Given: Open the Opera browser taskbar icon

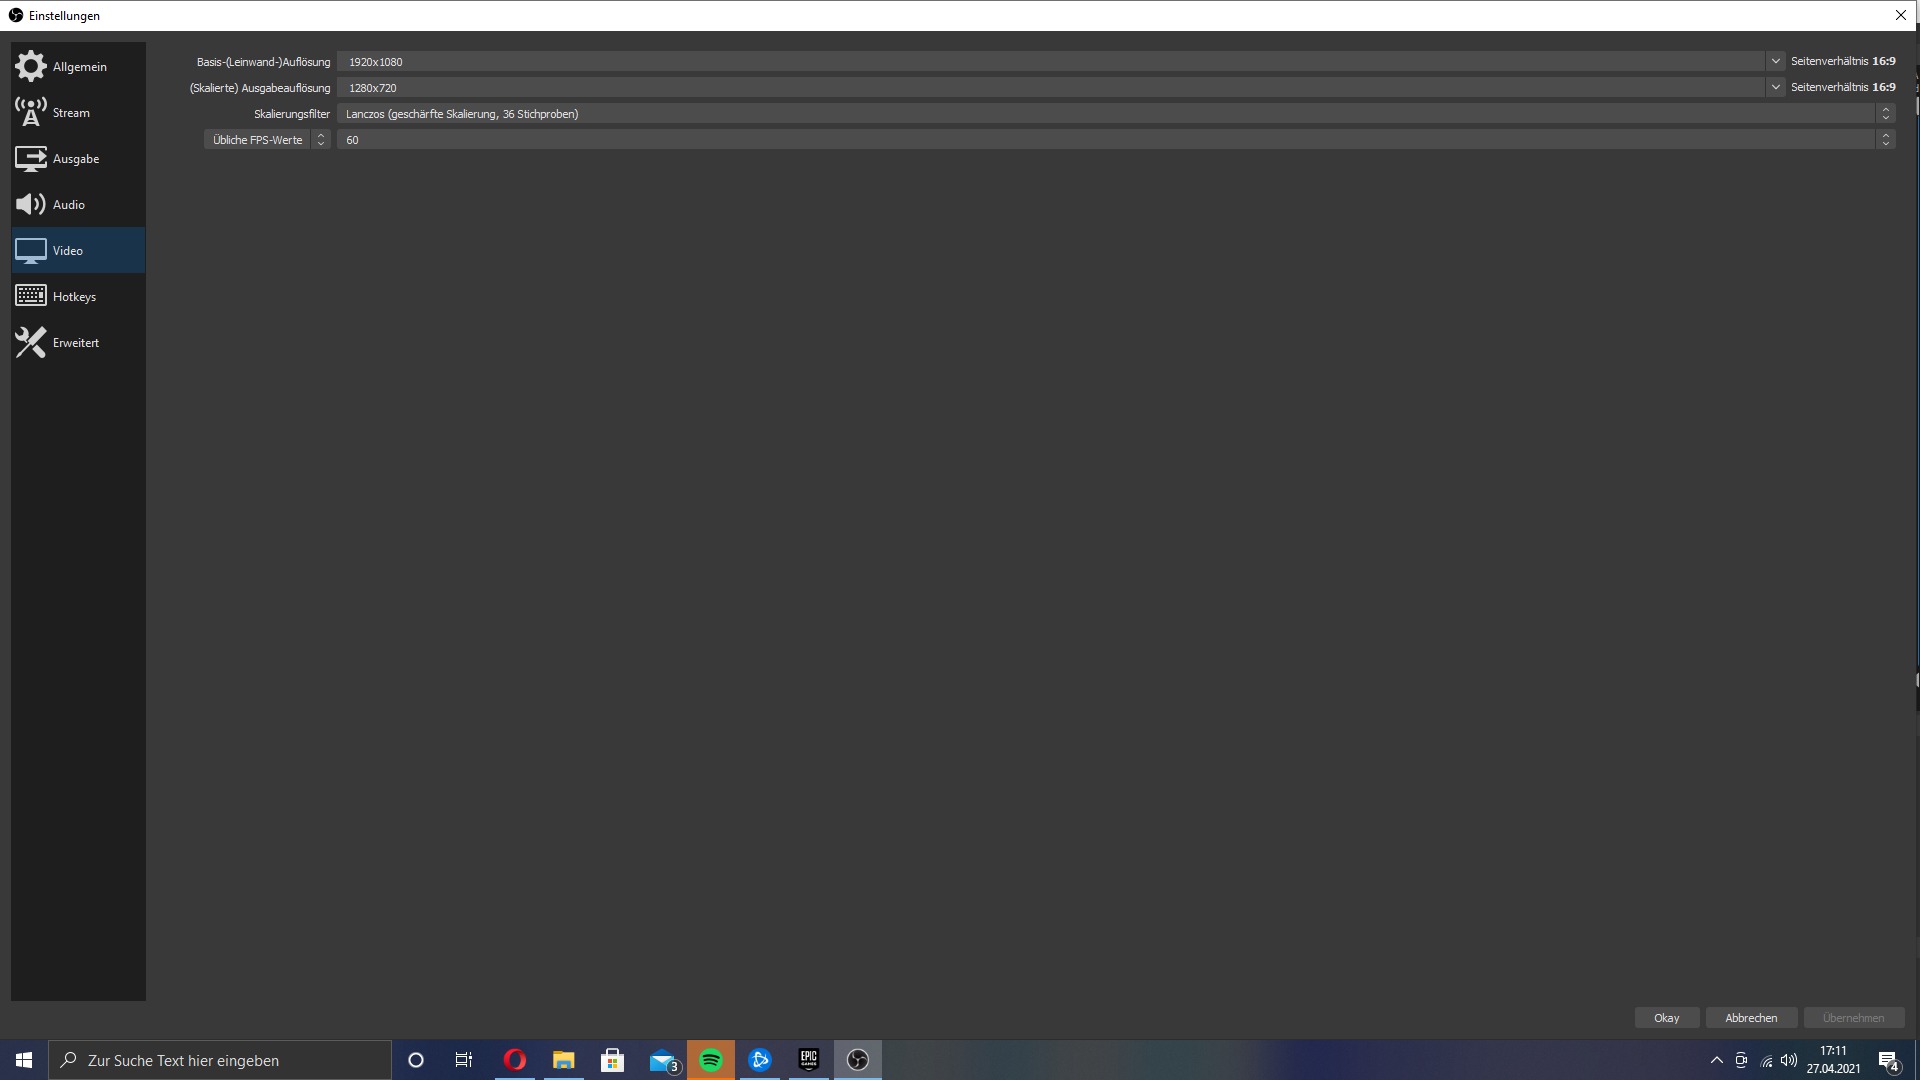Looking at the screenshot, I should tap(515, 1060).
